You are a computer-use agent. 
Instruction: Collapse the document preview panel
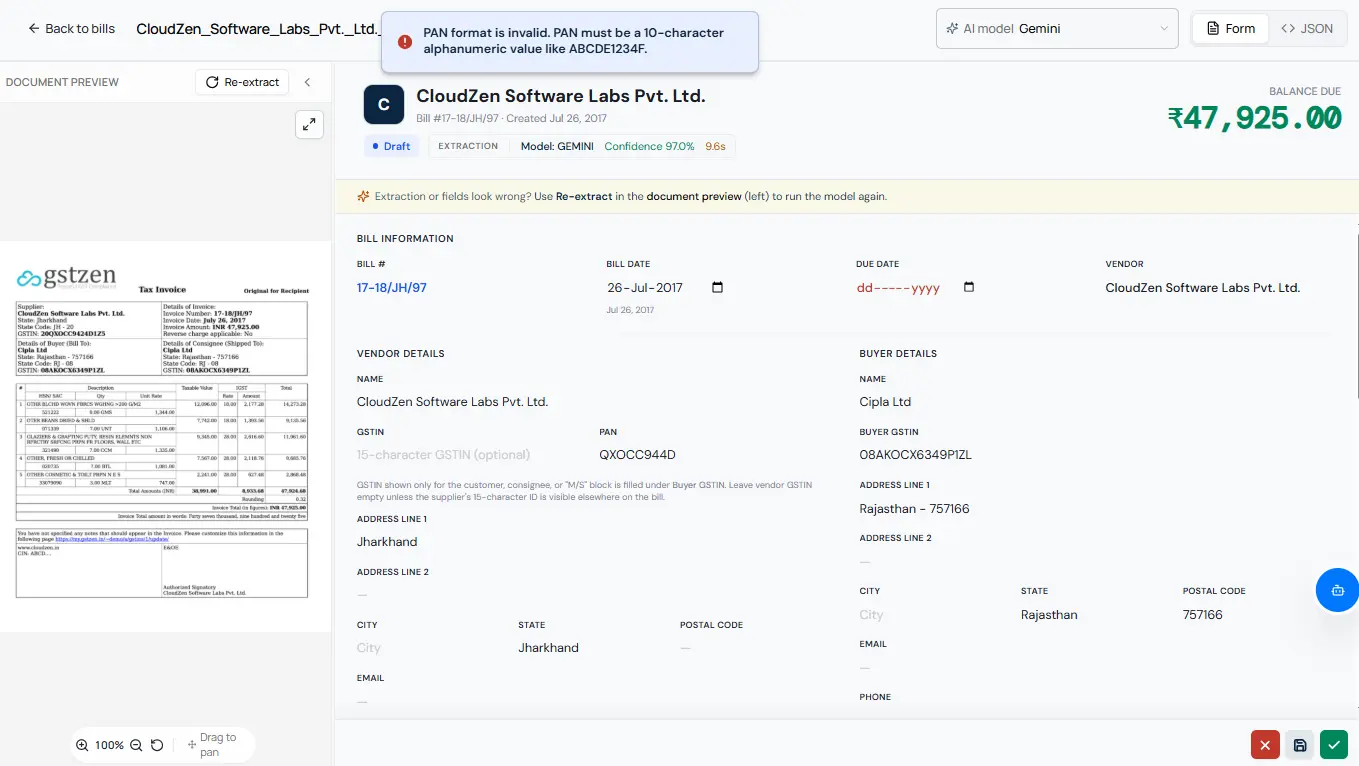[308, 82]
